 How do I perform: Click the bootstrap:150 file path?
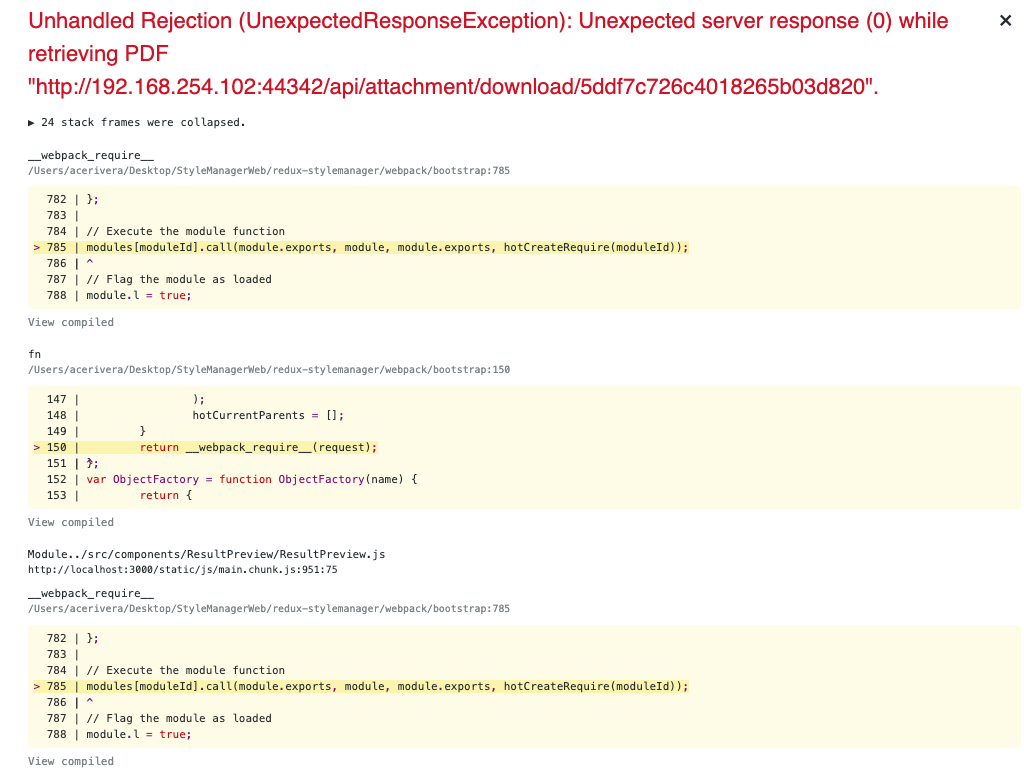(267, 369)
